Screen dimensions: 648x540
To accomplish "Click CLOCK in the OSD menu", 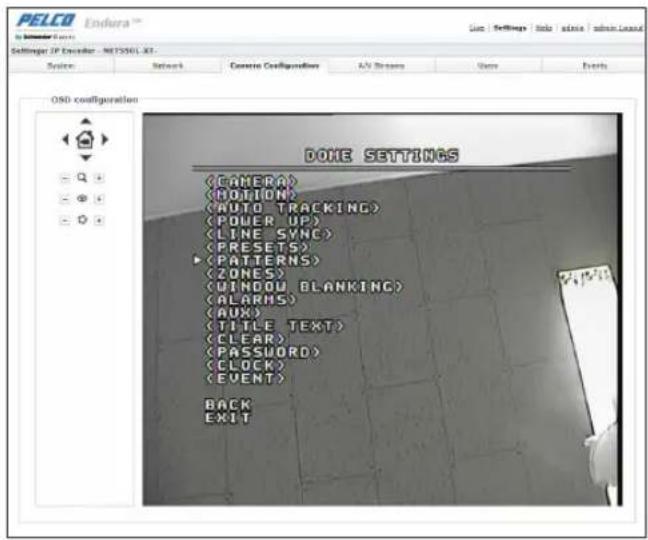I will point(245,365).
